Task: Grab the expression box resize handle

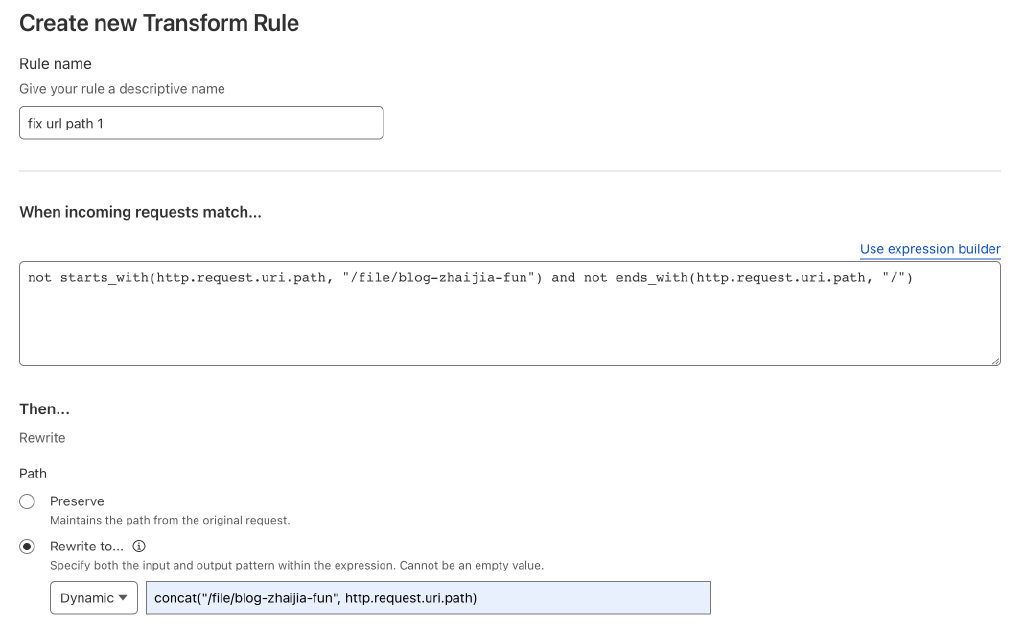Action: click(994, 359)
